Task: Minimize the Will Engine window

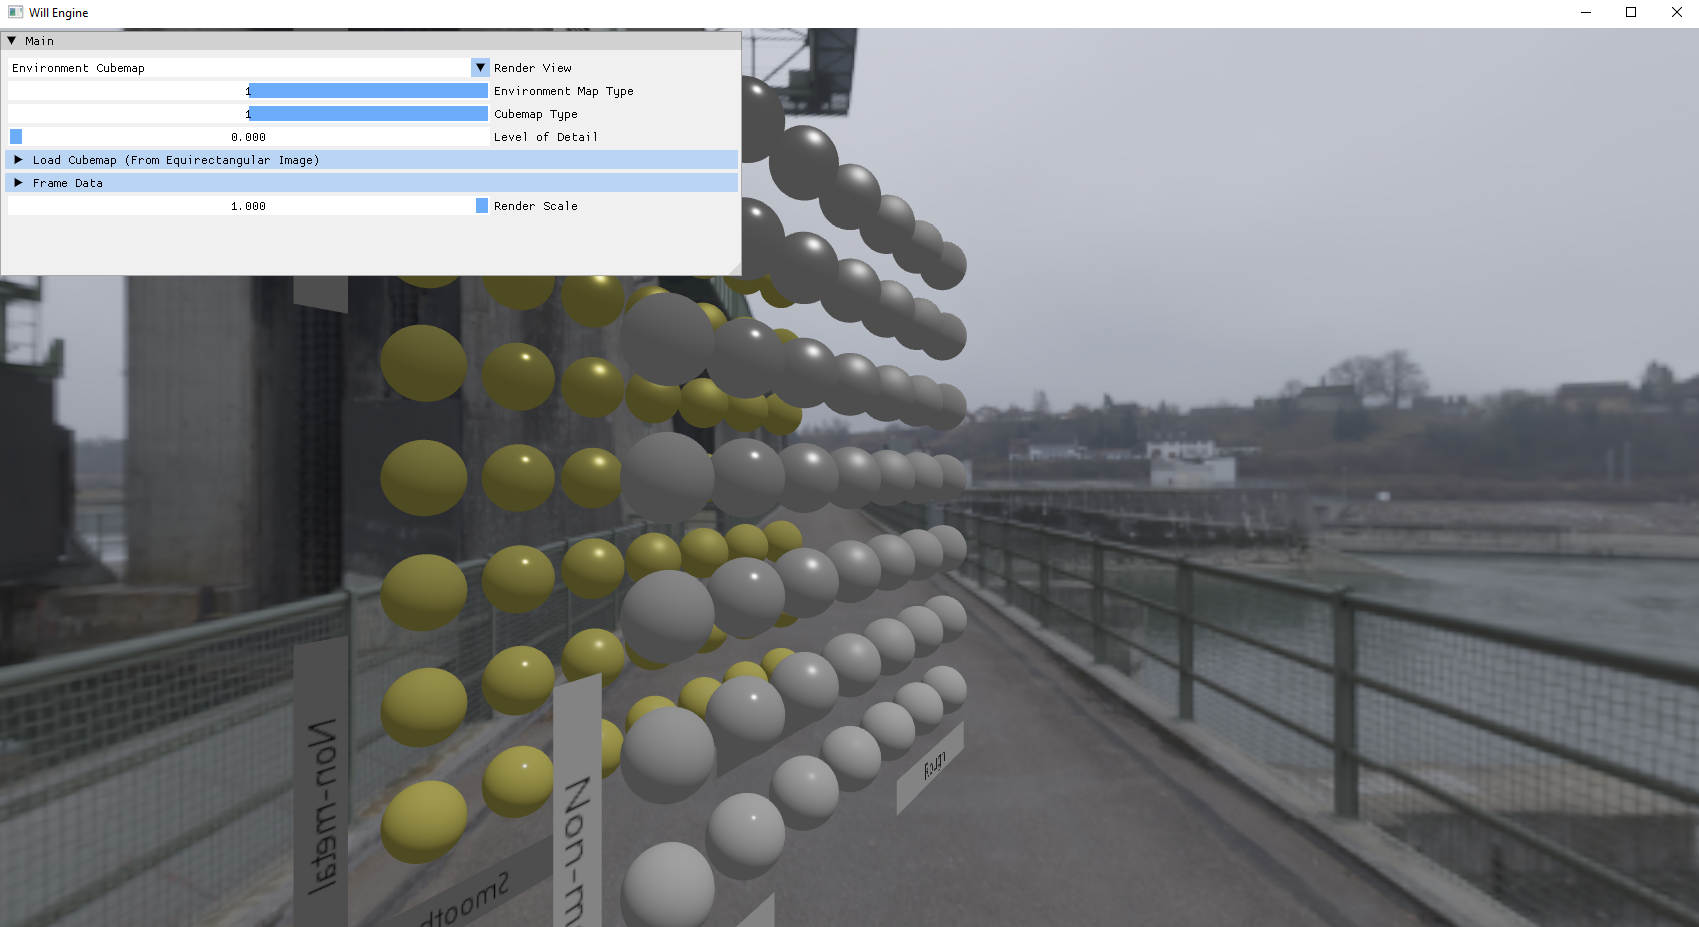Action: click(1585, 12)
